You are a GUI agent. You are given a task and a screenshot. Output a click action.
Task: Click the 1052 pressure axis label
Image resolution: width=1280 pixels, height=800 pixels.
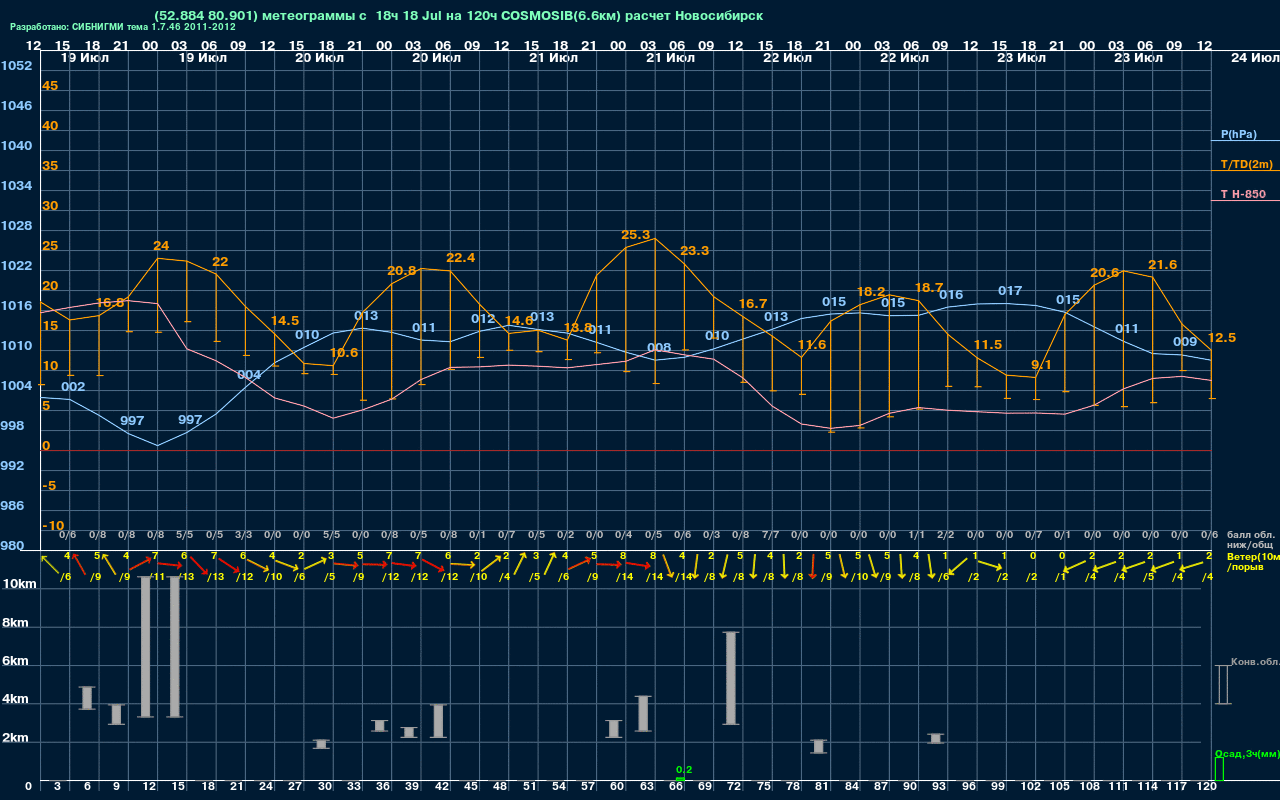pos(16,66)
